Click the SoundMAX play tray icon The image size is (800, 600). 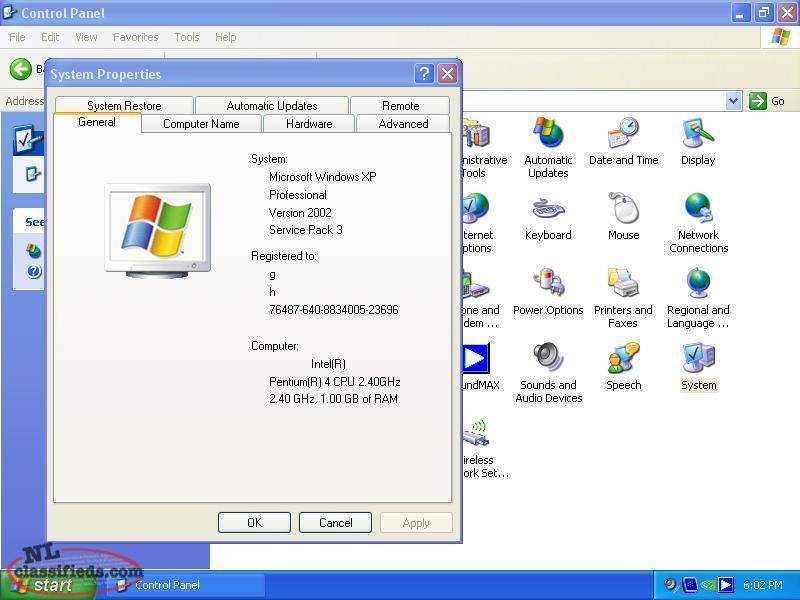[x=726, y=584]
